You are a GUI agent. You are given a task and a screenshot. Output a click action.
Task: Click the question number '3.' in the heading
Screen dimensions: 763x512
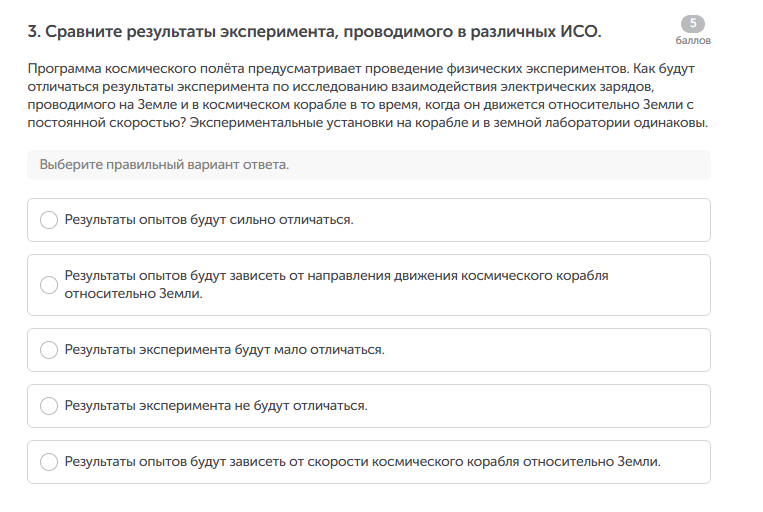click(x=34, y=32)
